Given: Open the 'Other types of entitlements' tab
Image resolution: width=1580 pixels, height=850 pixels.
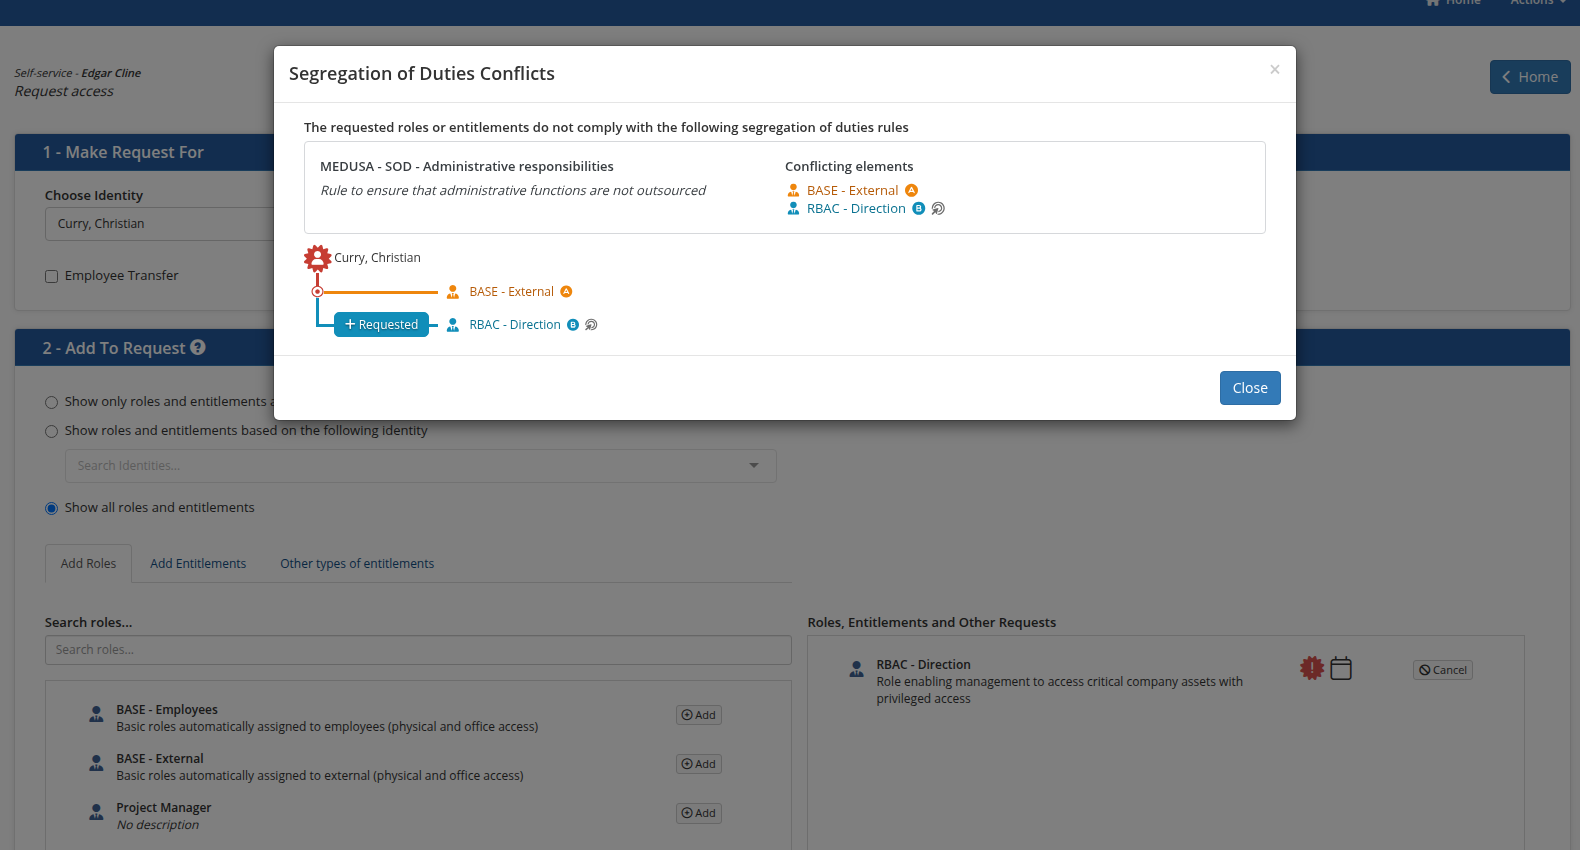Looking at the screenshot, I should click(357, 563).
